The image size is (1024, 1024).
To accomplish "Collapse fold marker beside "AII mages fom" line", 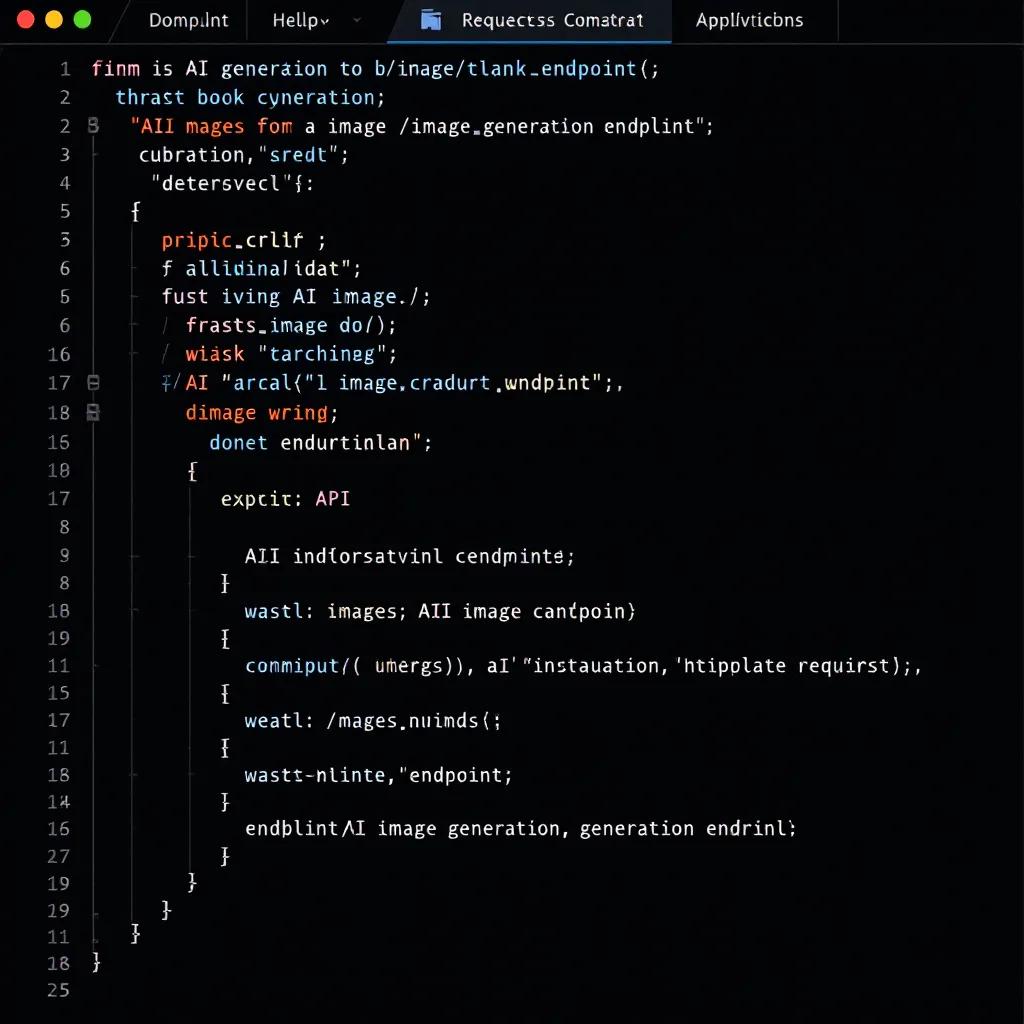I will 93,125.
